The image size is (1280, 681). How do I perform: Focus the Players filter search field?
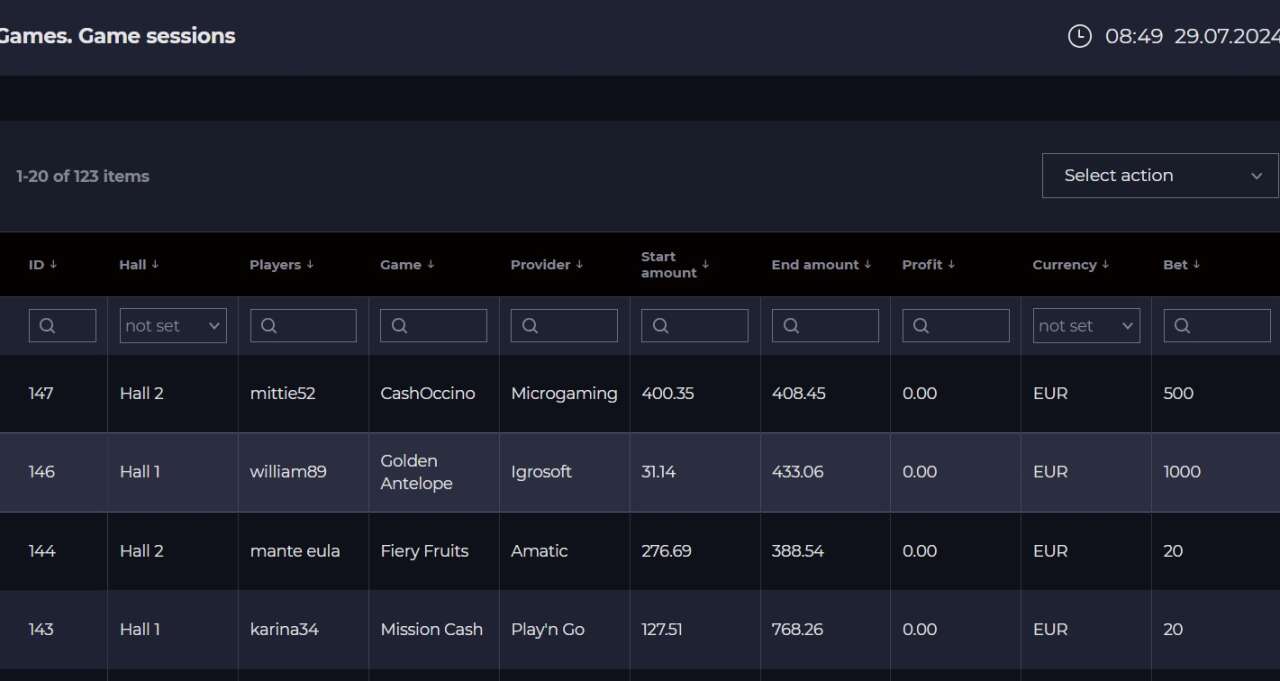coord(303,326)
